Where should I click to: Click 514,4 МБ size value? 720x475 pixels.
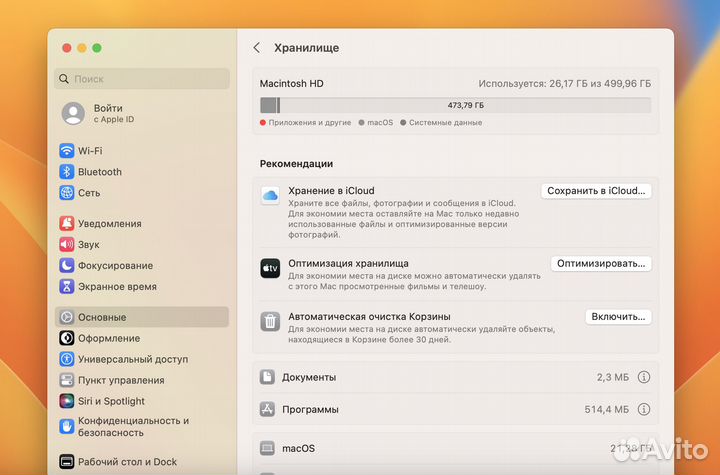point(607,409)
